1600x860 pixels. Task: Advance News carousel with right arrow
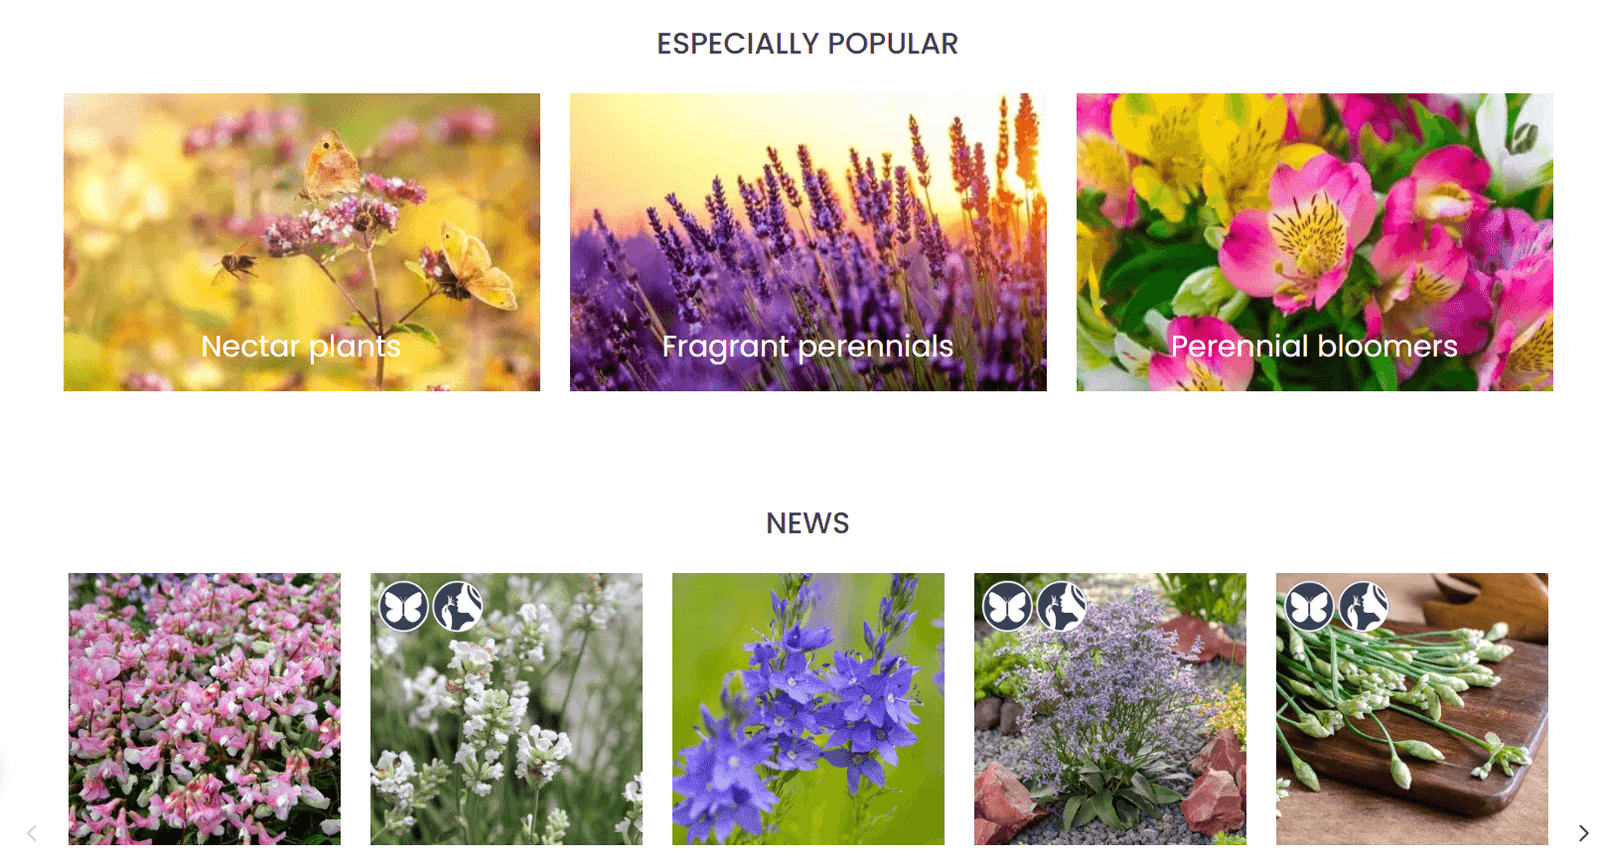[1583, 833]
